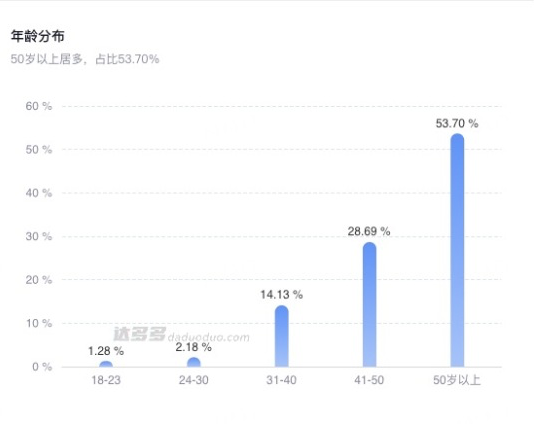Click the 18-23 axis label

click(106, 380)
